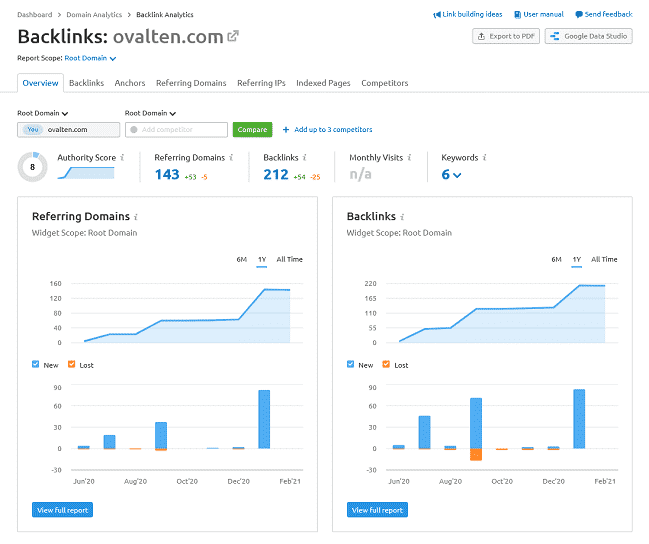649x544 pixels.
Task: Click info icon in Backlinks widget title
Action: (x=402, y=217)
